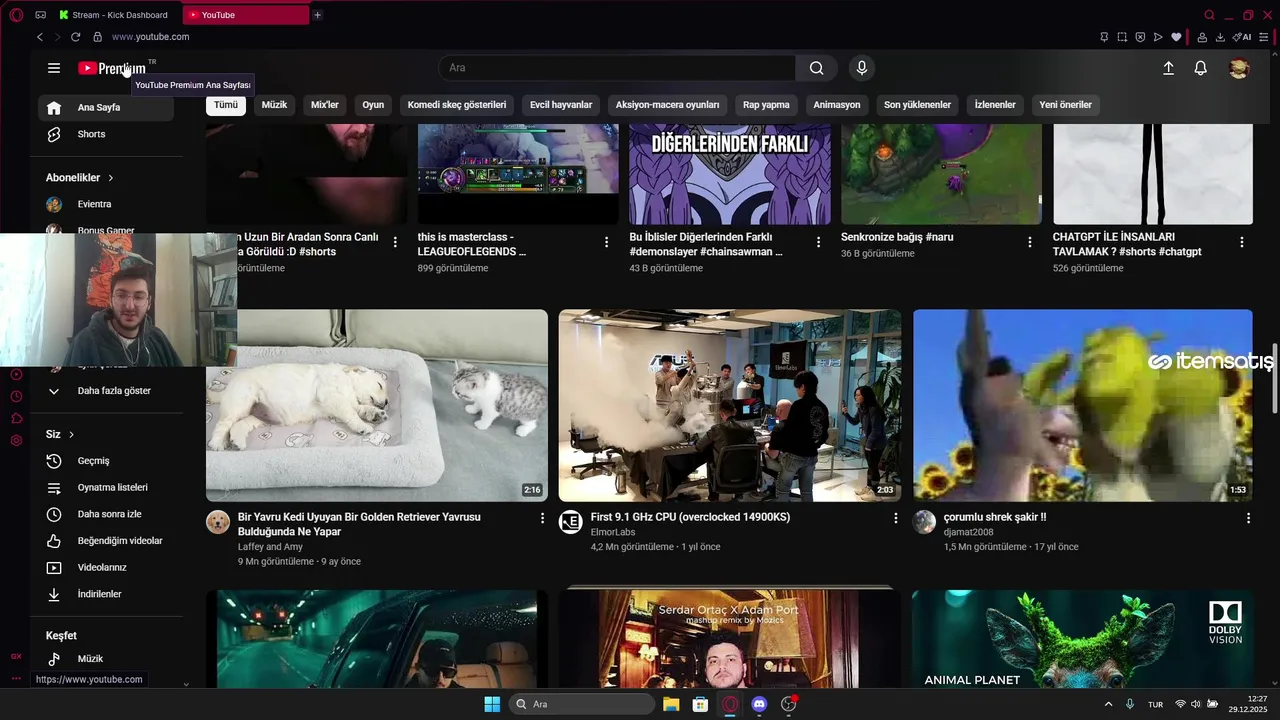This screenshot has height=720, width=1280.
Task: Open Opera sidebar settings gear
Action: (16, 441)
